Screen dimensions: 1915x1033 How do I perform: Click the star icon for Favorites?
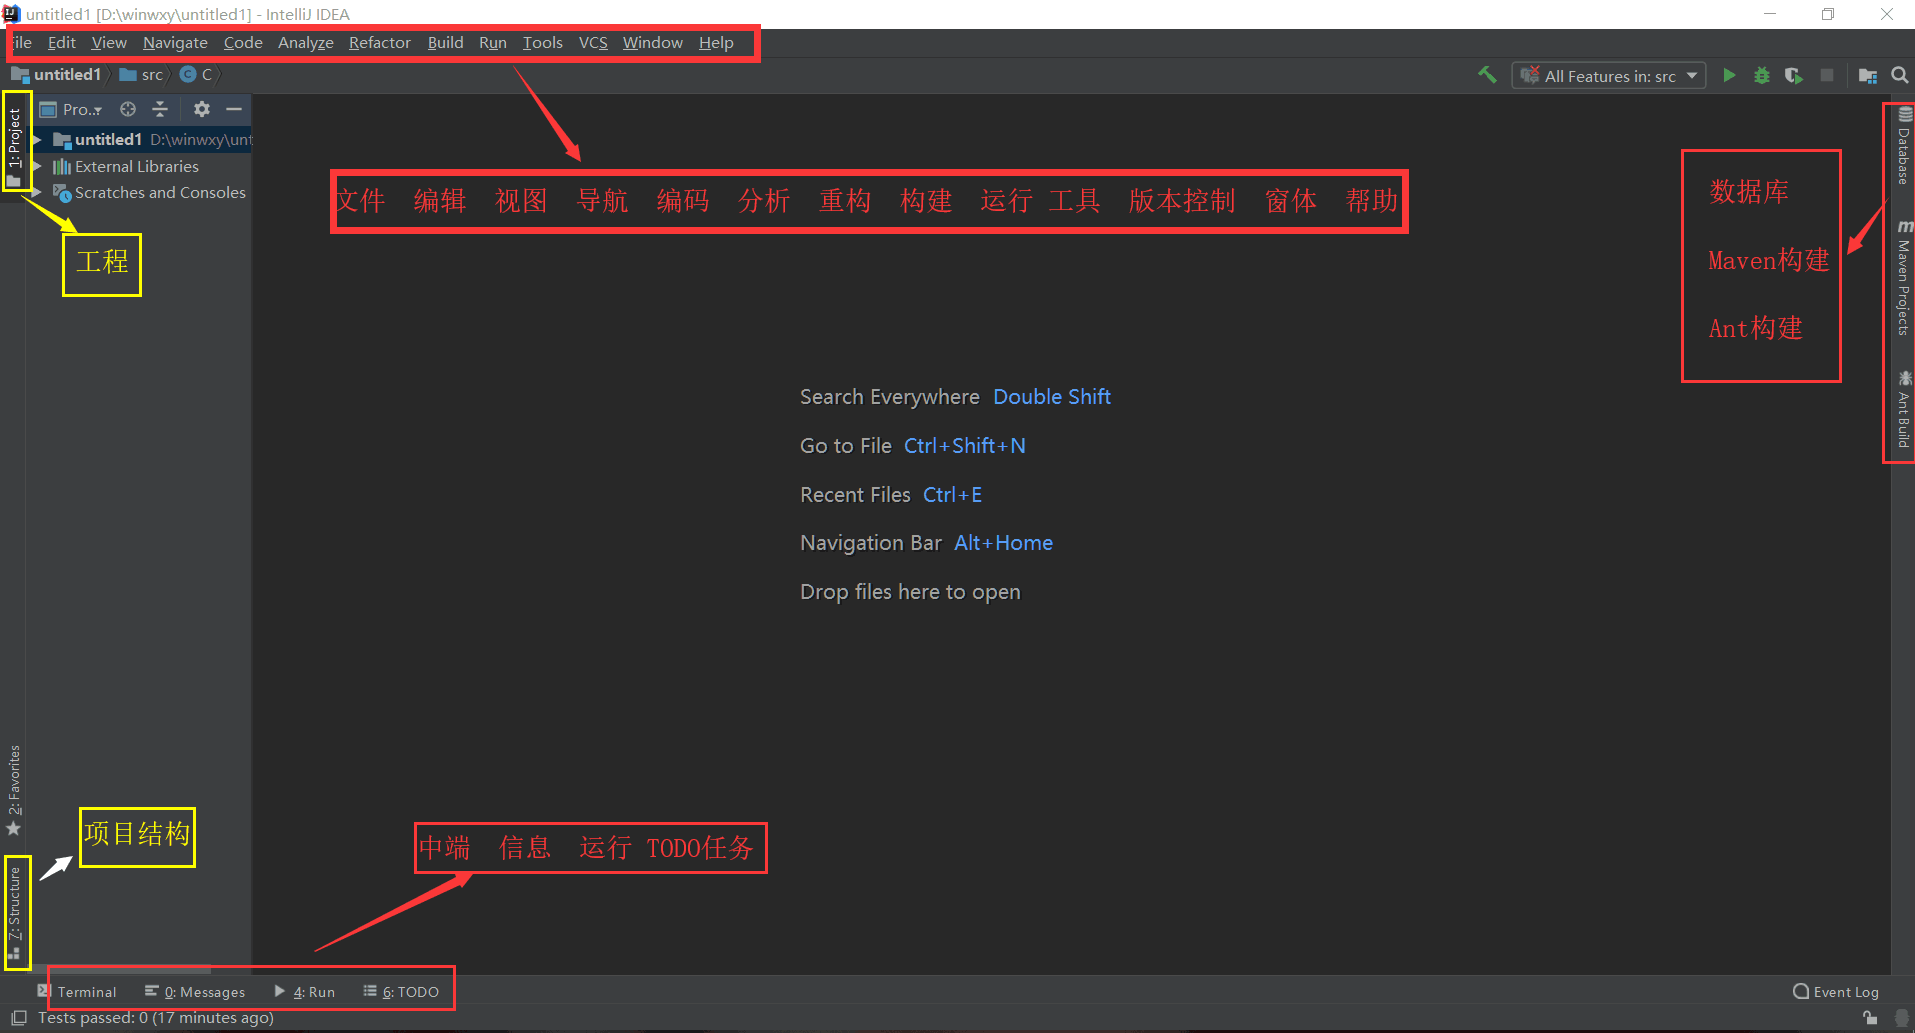click(x=14, y=829)
